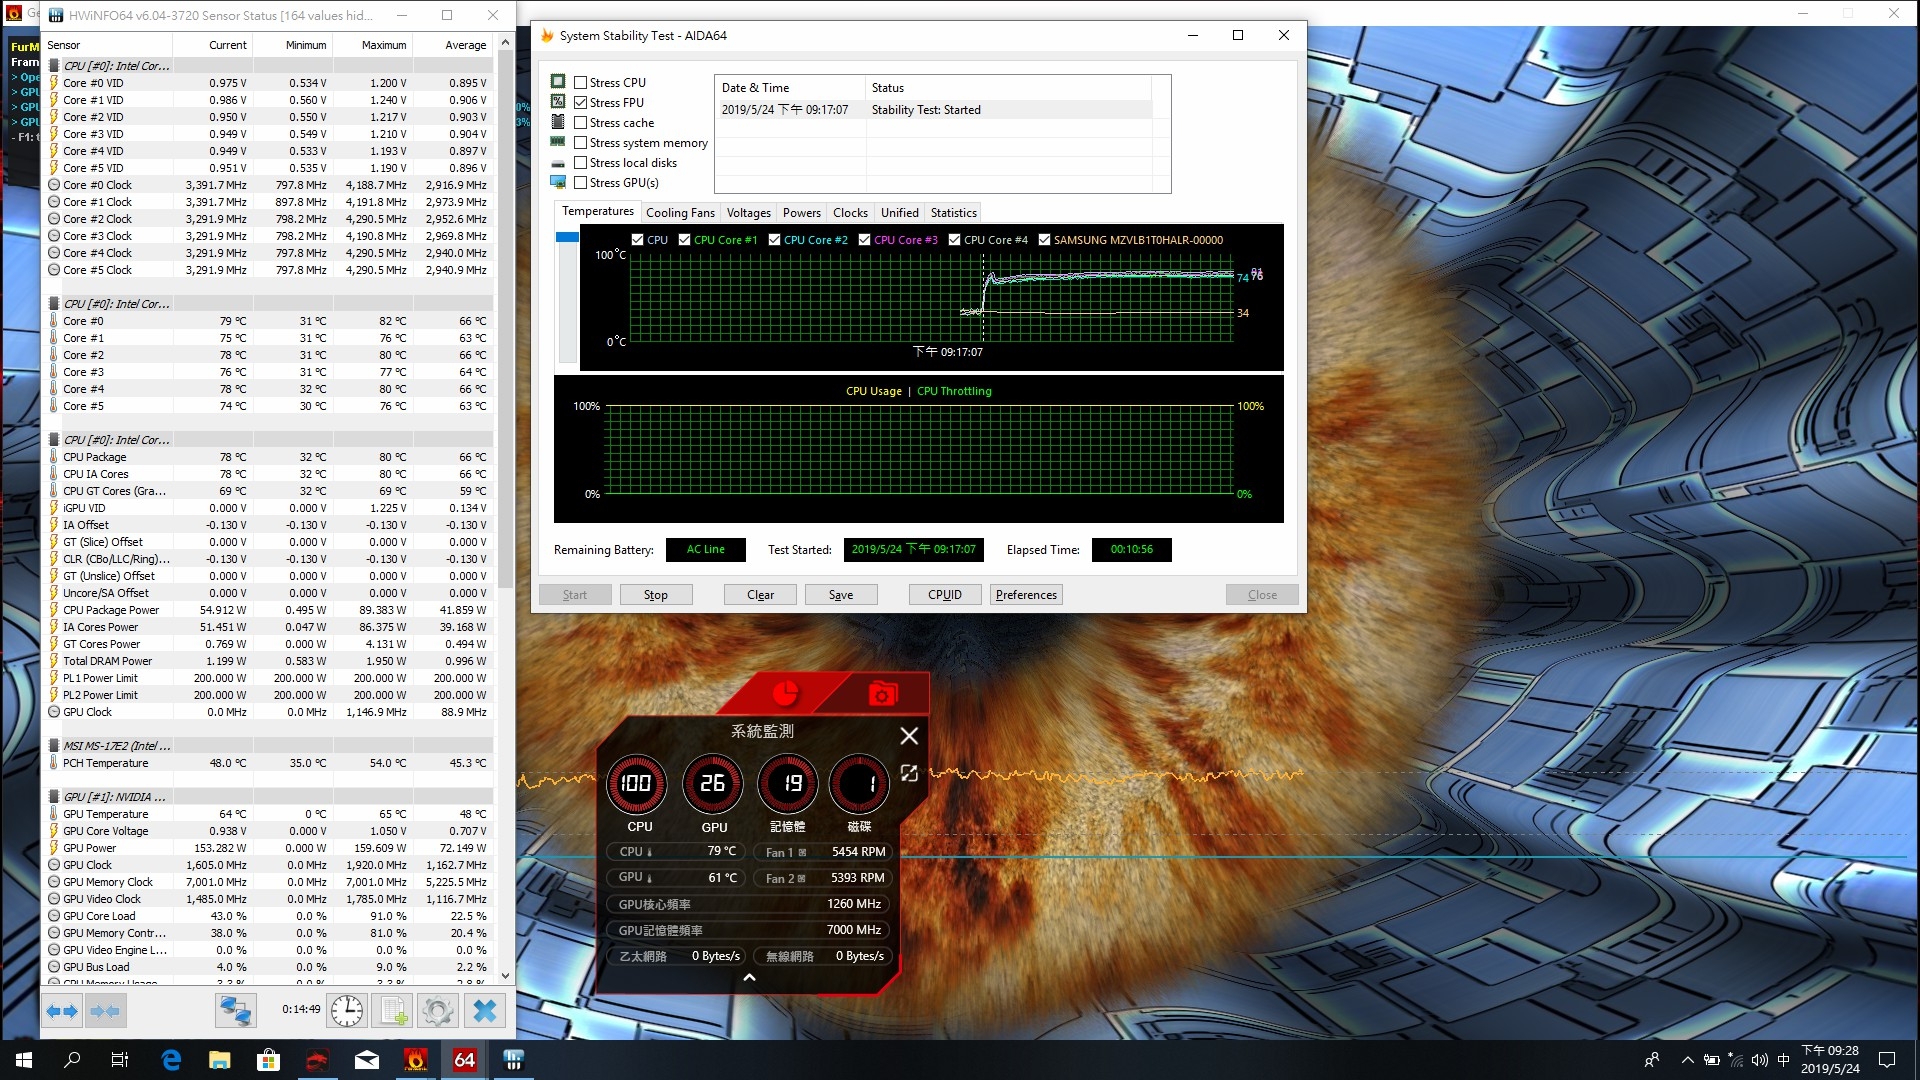
Task: Open the pie chart tab in MSI monitor
Action: [786, 693]
